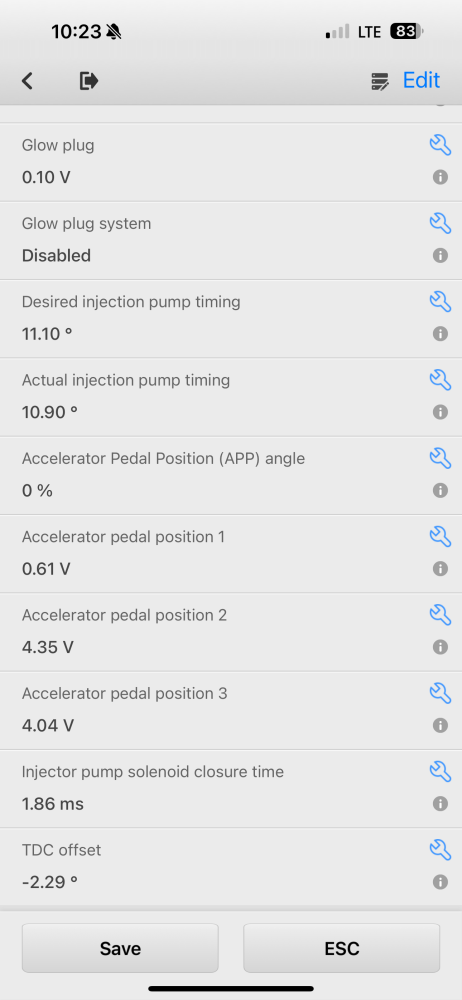
Task: Open wrench for Desired injection pump timing
Action: [x=440, y=301]
